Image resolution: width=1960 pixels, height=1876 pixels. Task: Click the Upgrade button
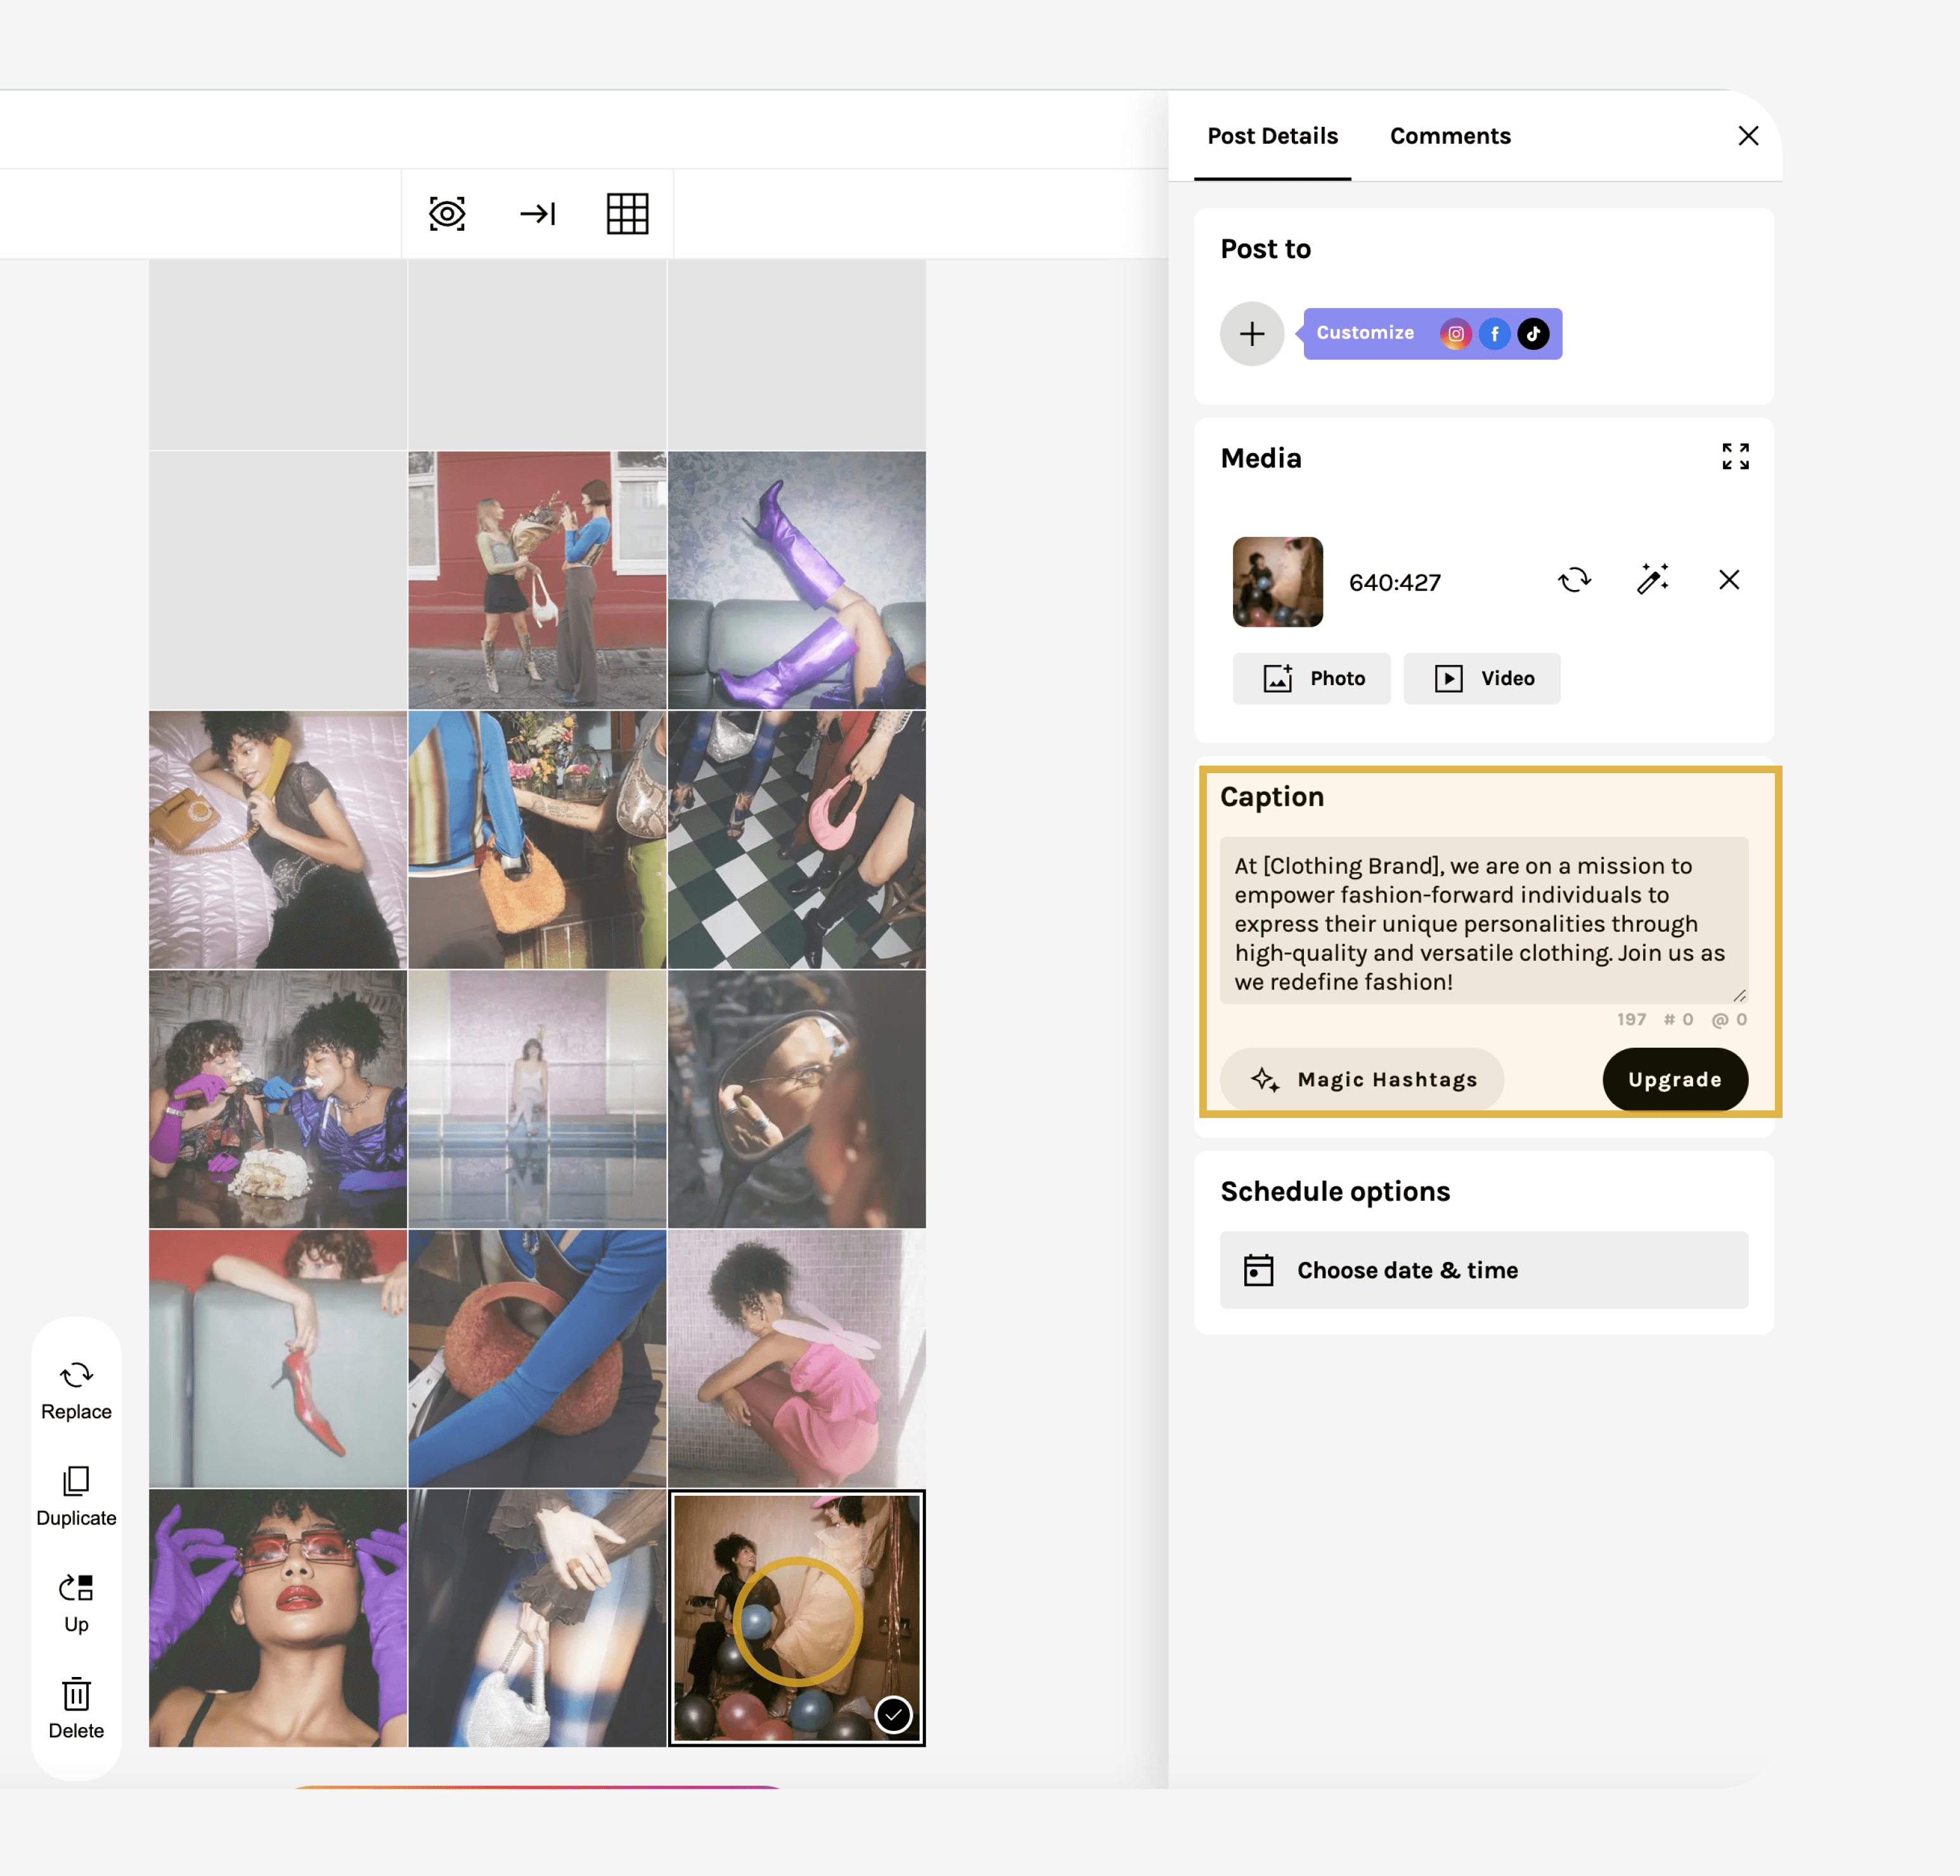tap(1674, 1079)
